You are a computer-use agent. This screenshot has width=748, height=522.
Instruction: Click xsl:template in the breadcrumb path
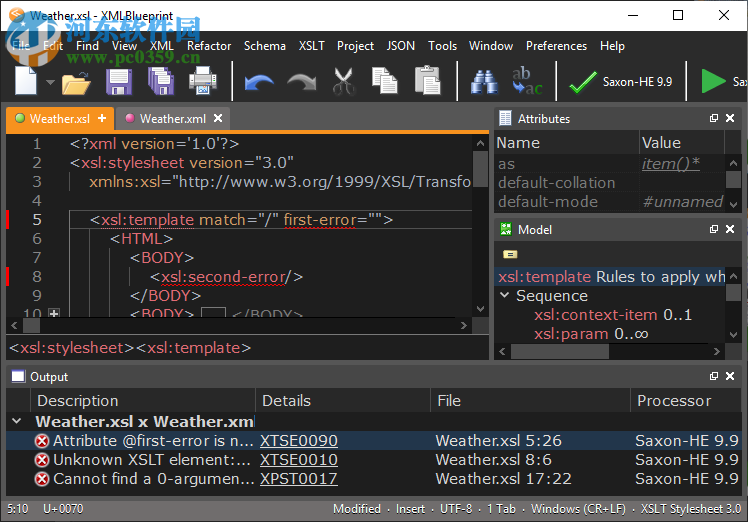click(193, 348)
